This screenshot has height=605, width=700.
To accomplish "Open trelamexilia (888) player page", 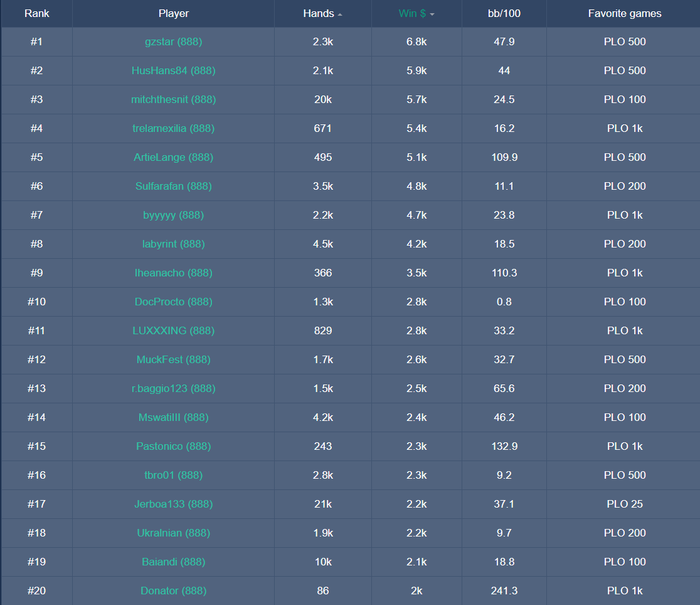I will (173, 129).
